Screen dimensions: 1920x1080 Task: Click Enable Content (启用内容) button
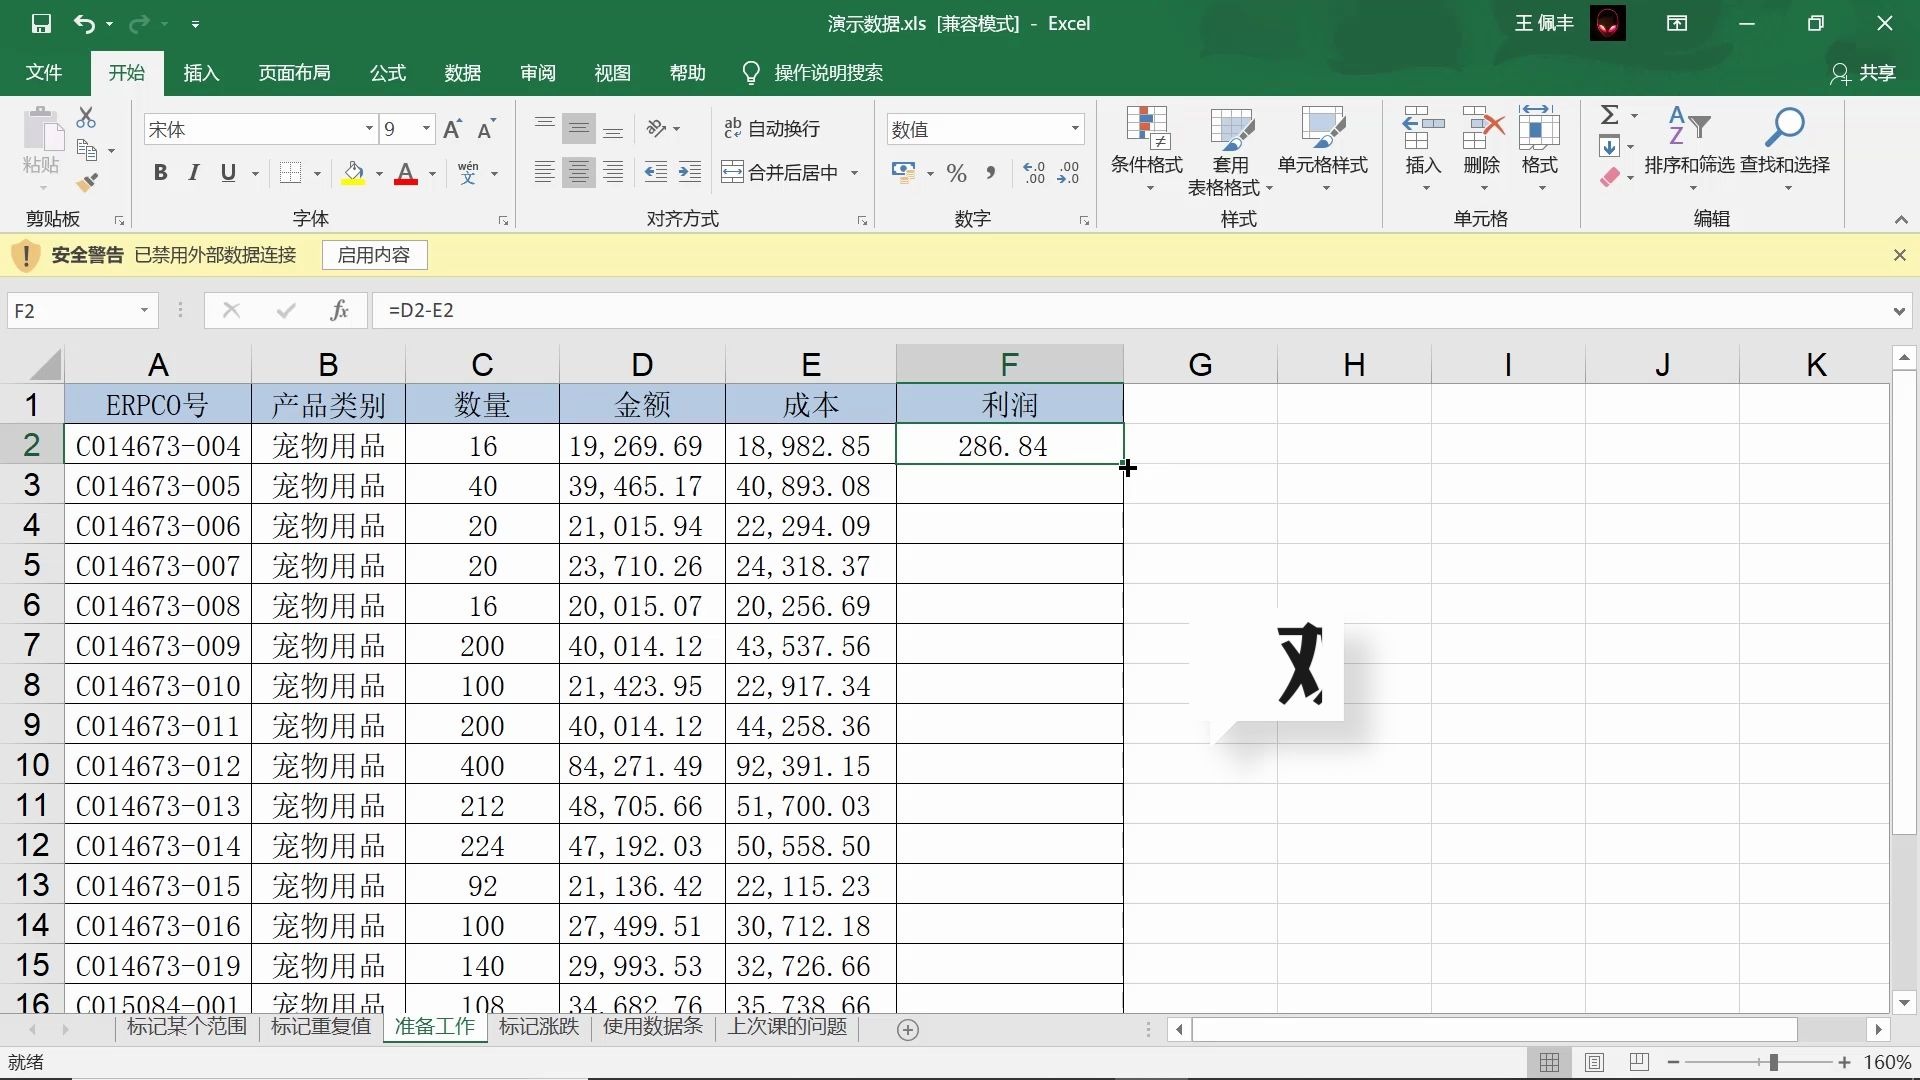pyautogui.click(x=374, y=256)
